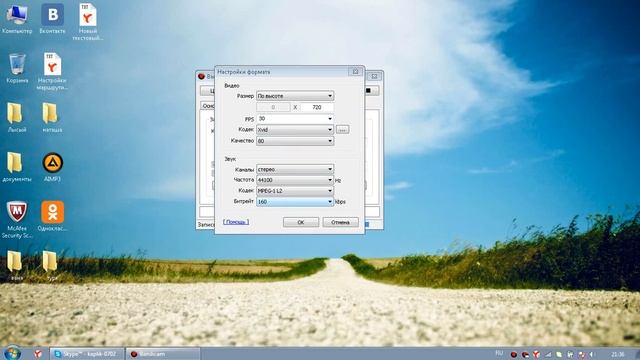Select the AIMP3 player shortcut

pyautogui.click(x=52, y=167)
